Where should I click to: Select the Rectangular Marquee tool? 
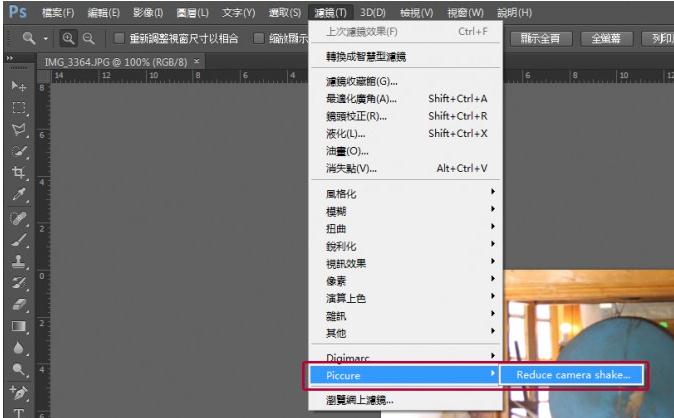click(x=18, y=108)
